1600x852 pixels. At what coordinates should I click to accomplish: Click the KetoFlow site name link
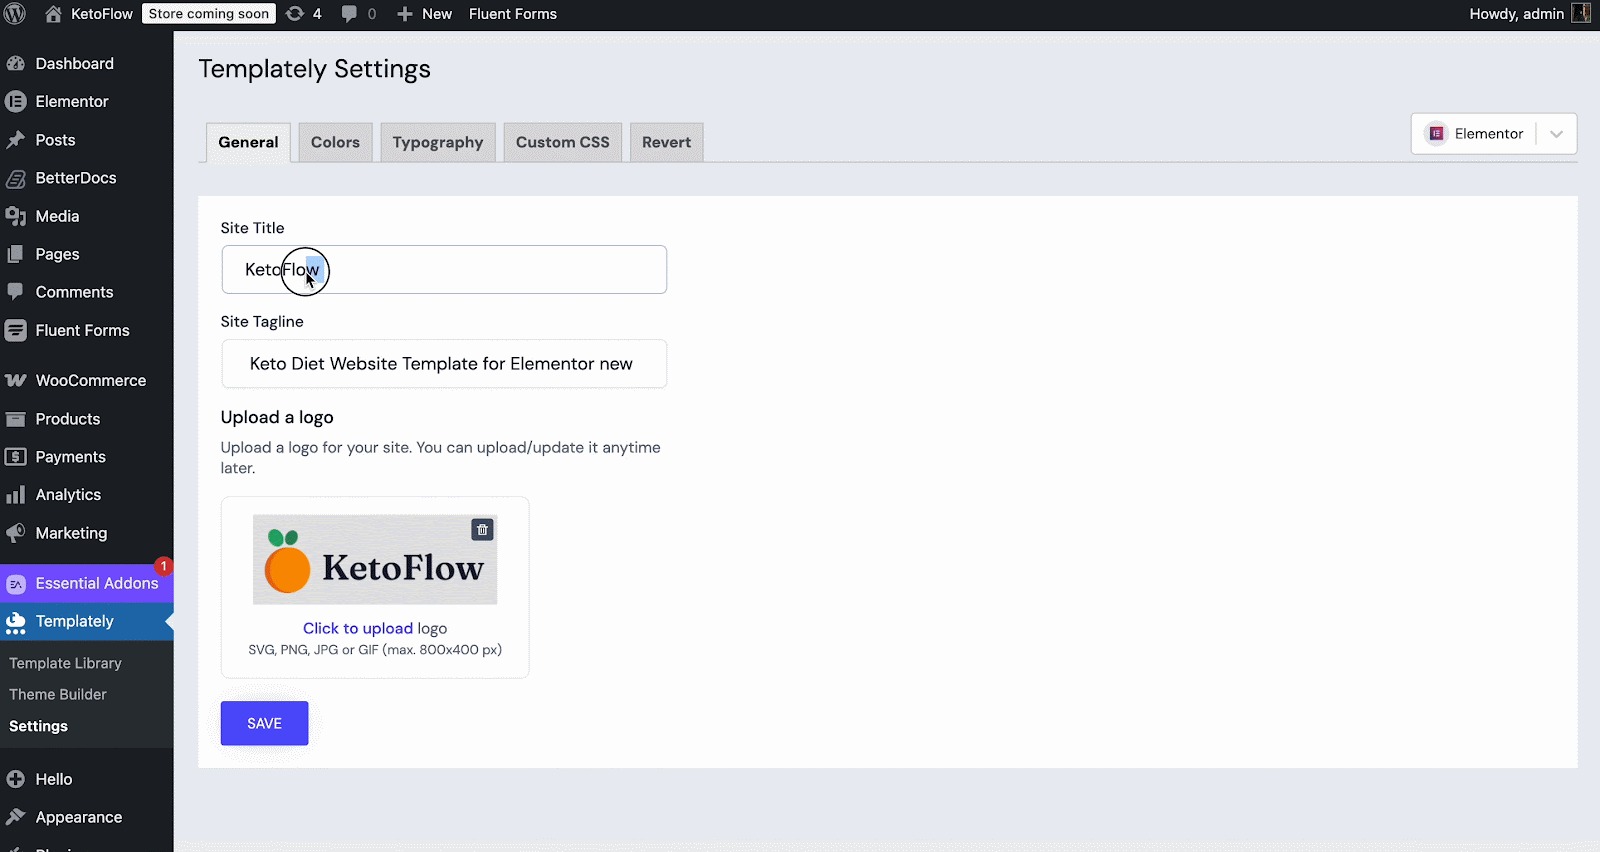[x=102, y=14]
